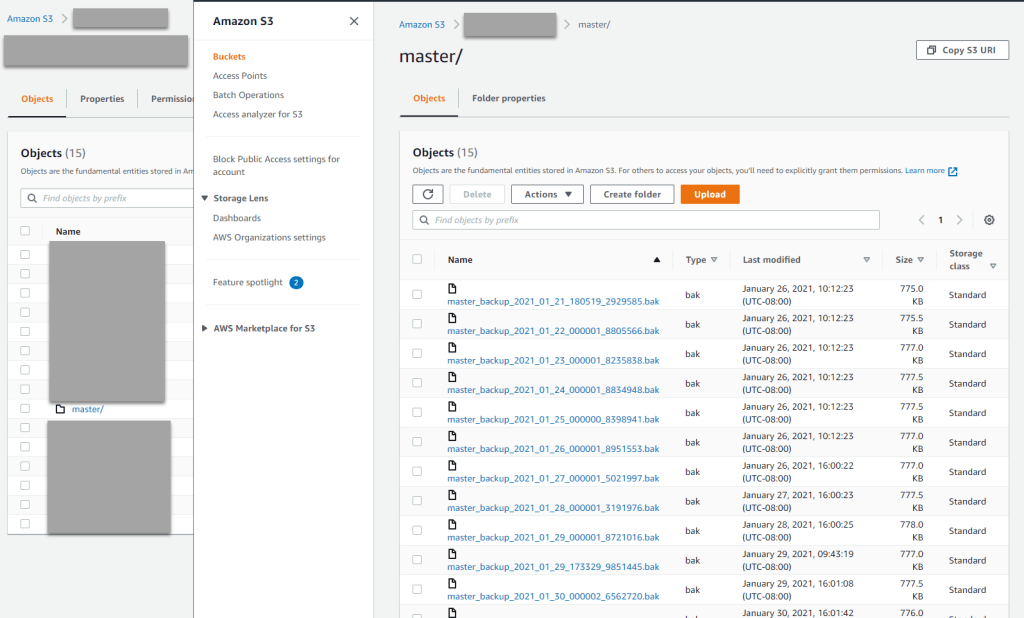Open the objects list preferences gear

[988, 219]
